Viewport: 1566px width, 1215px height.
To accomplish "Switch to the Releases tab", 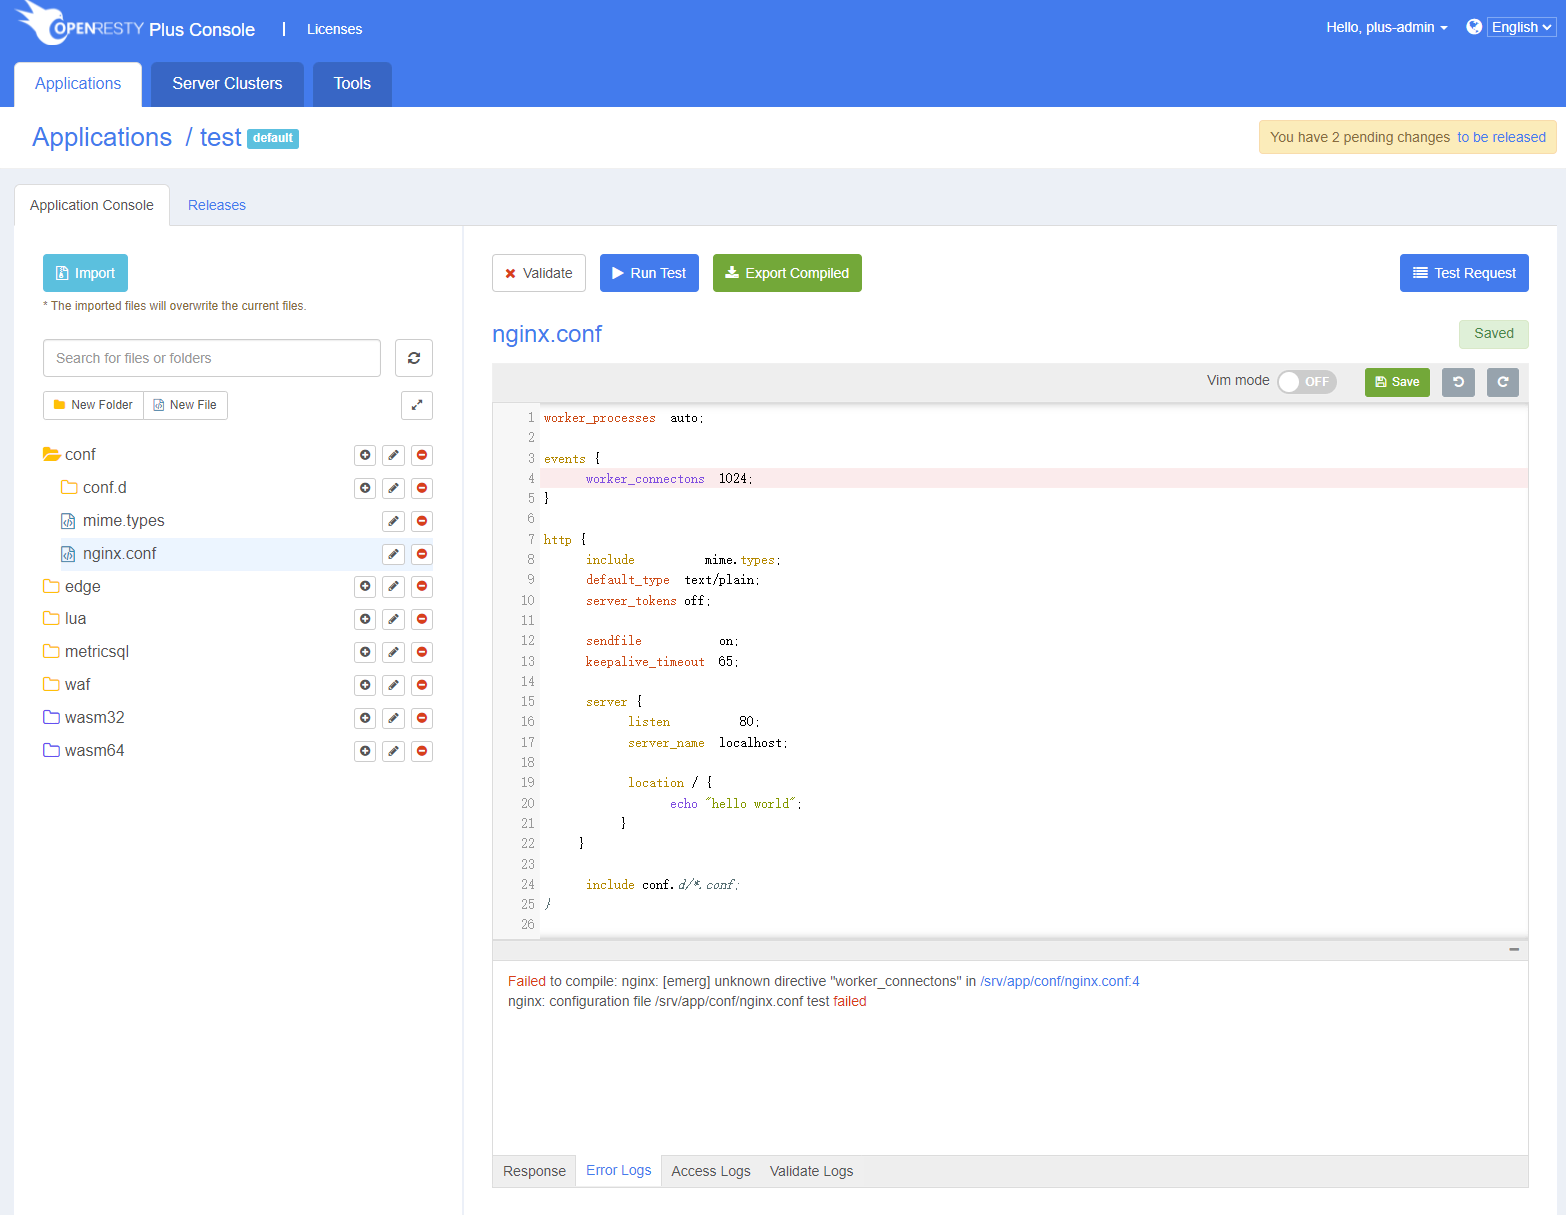I will 217,205.
